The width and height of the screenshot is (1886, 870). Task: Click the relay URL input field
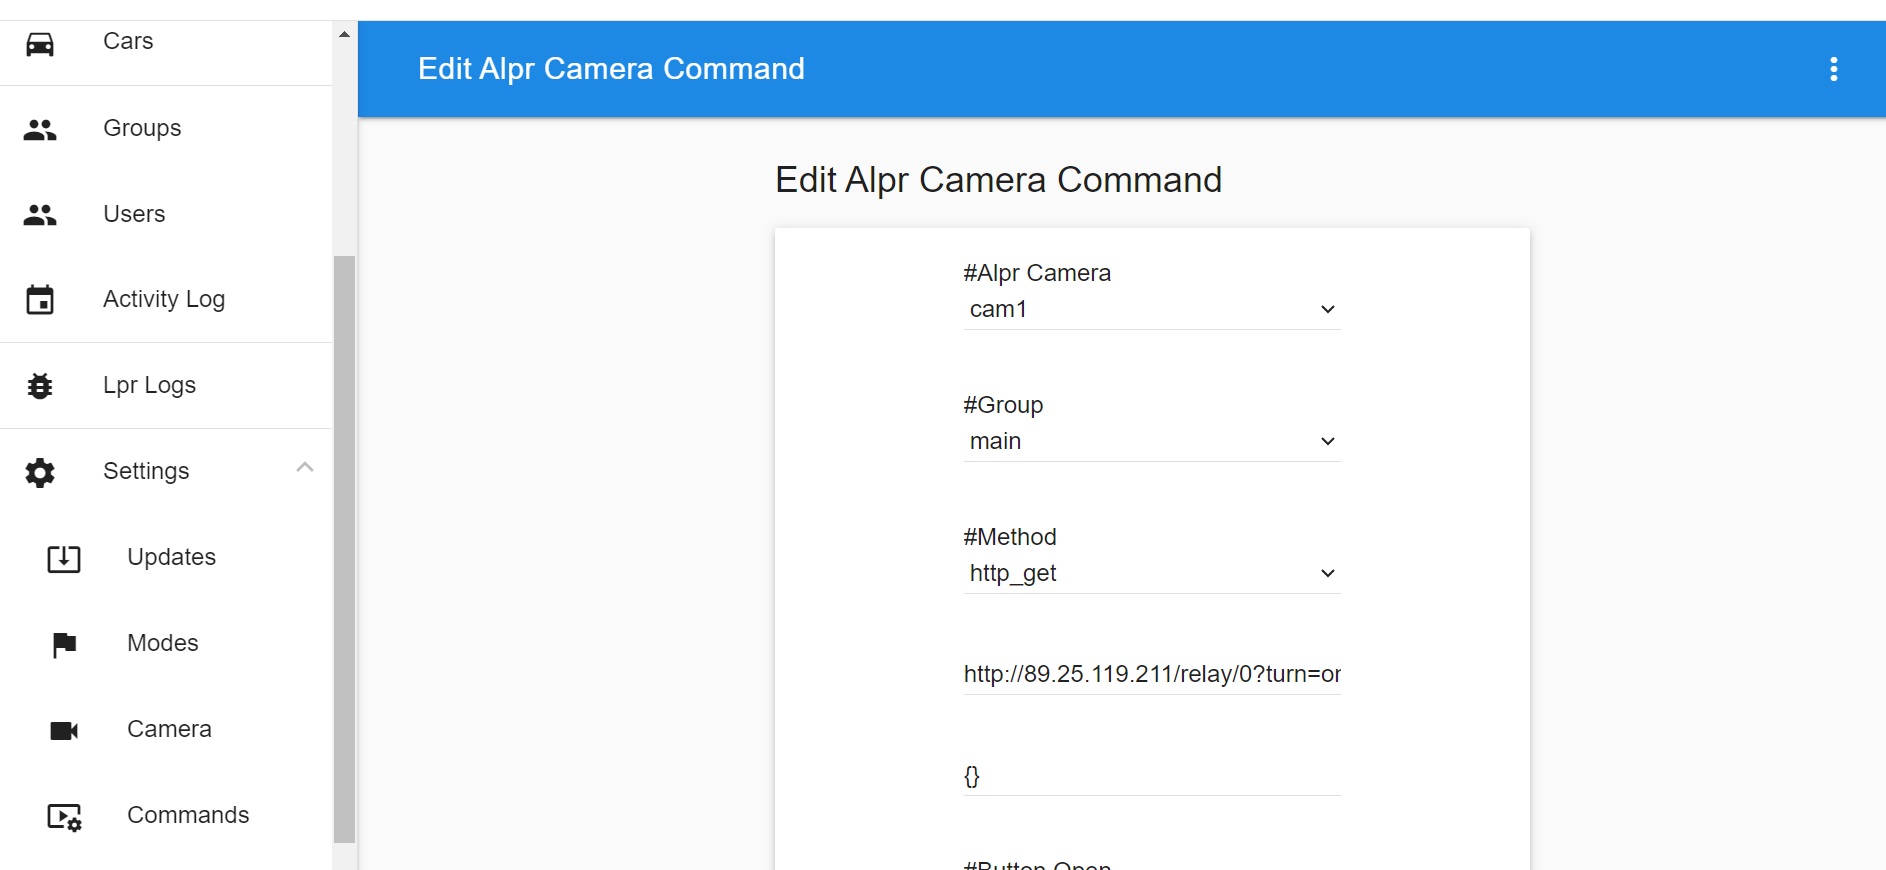(1151, 674)
